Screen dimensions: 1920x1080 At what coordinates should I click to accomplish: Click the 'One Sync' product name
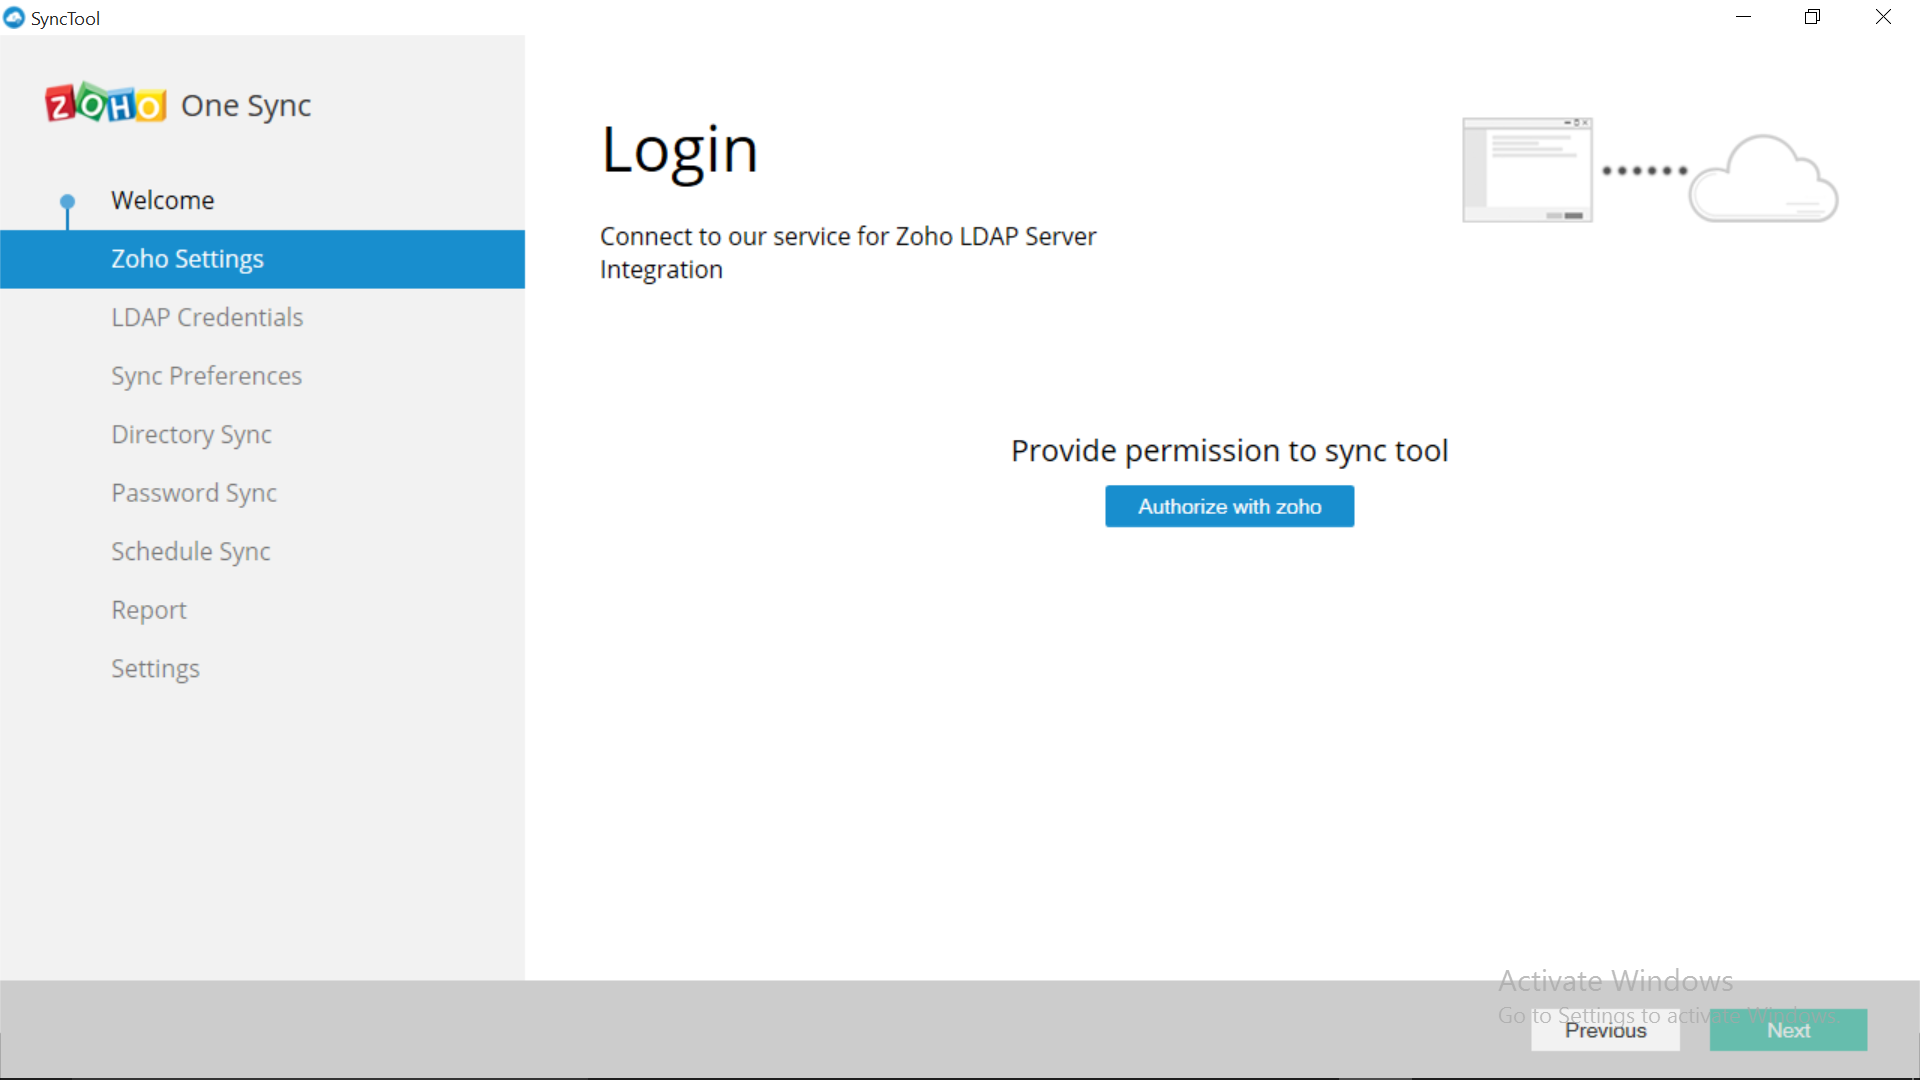tap(246, 106)
